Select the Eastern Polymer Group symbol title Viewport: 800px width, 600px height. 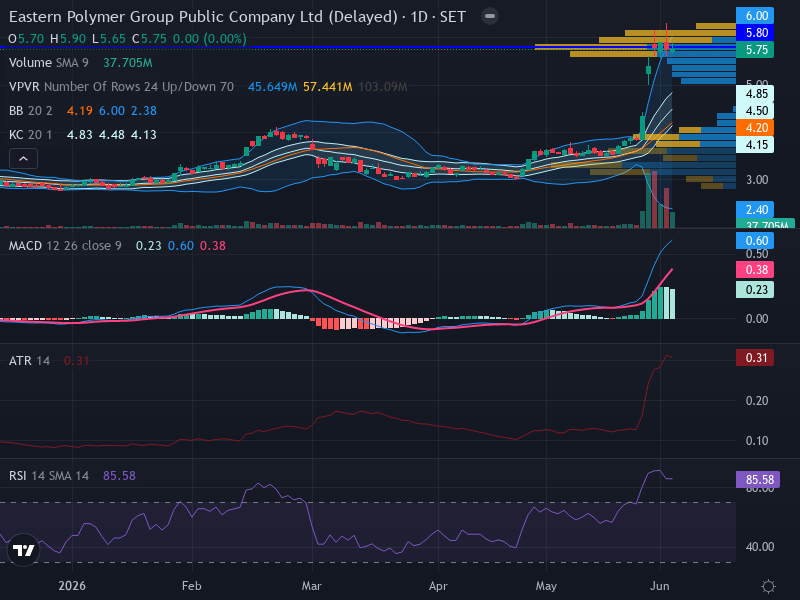[237, 17]
